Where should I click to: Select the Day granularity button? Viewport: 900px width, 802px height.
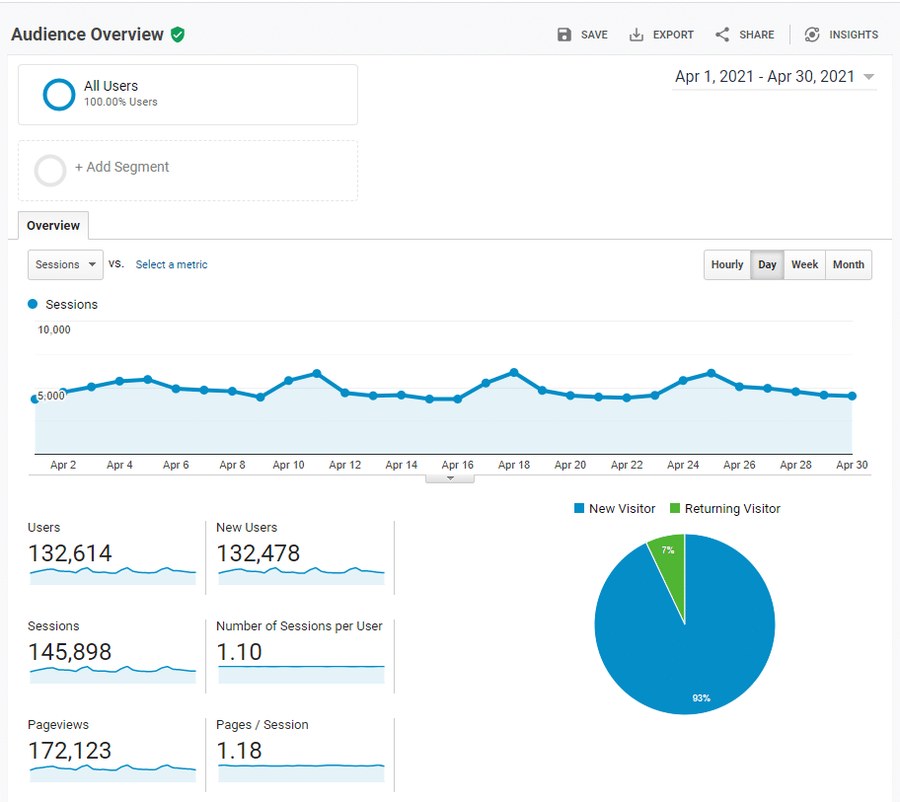[767, 265]
